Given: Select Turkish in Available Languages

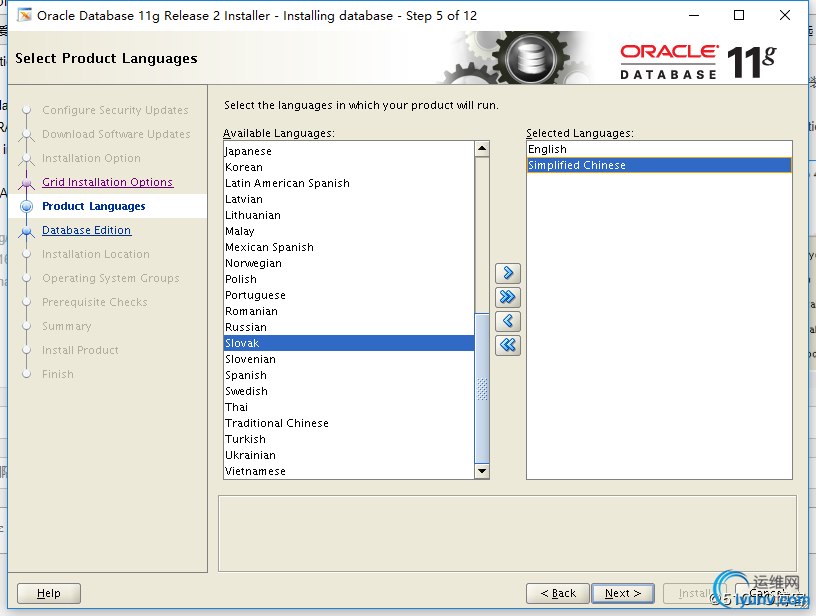Looking at the screenshot, I should click(x=349, y=439).
